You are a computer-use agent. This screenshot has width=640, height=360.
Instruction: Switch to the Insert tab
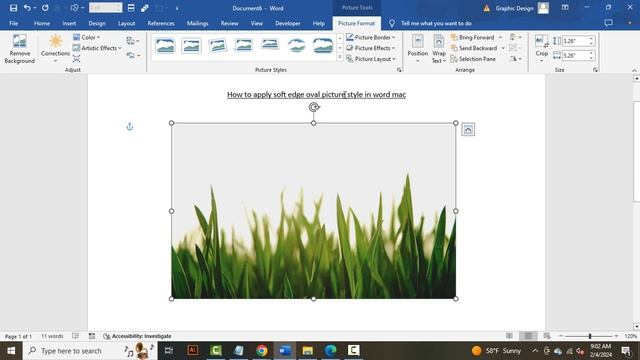tap(69, 23)
